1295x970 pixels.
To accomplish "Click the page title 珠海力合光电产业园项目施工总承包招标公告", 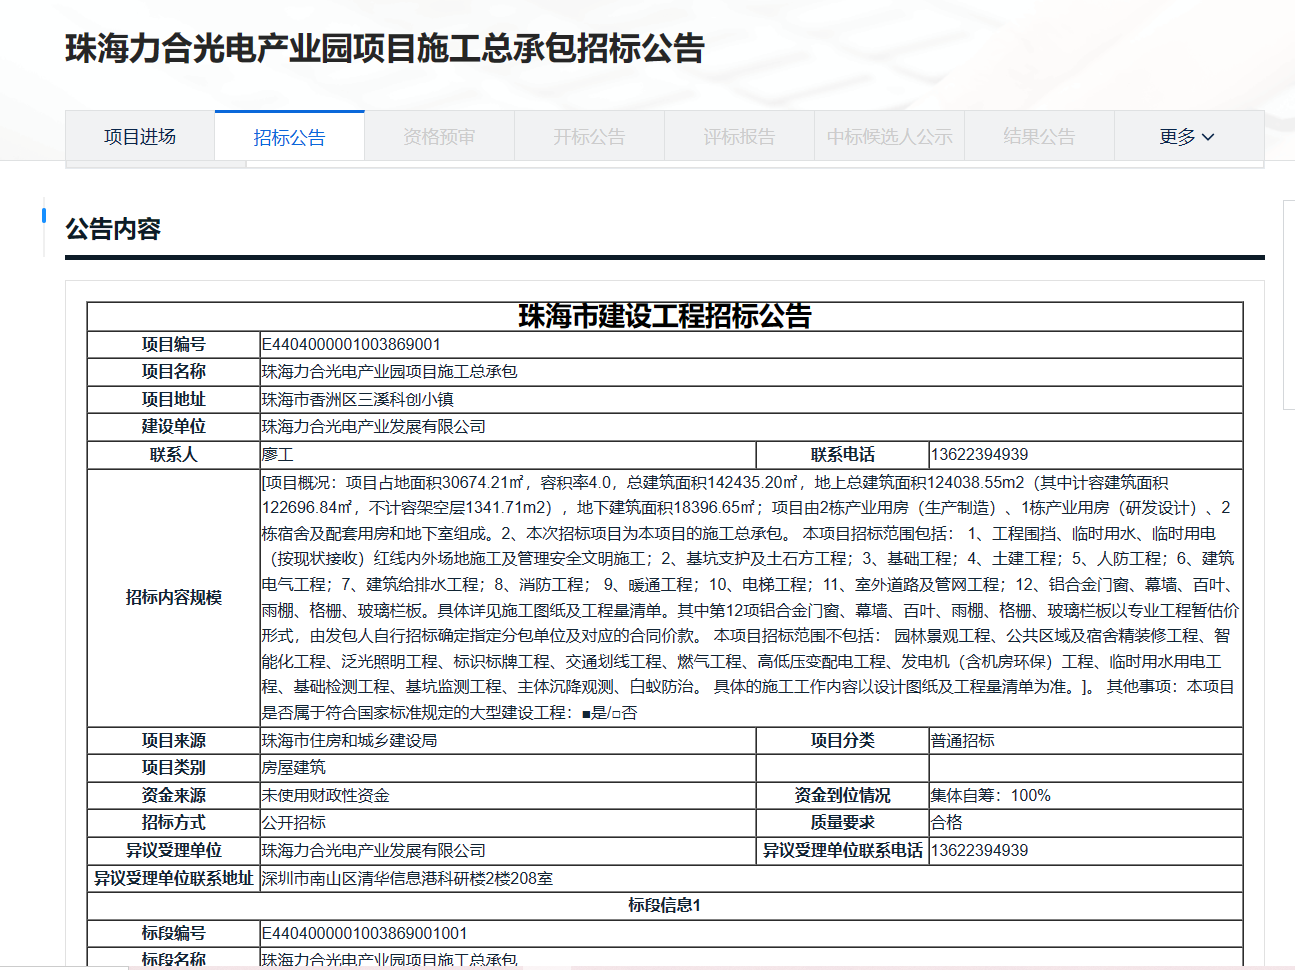I will tap(385, 49).
